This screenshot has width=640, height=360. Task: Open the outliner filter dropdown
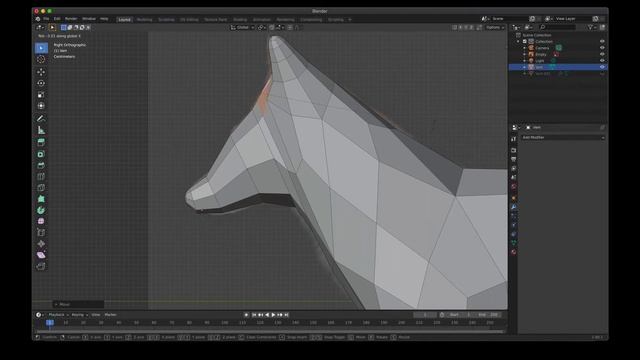click(x=591, y=27)
